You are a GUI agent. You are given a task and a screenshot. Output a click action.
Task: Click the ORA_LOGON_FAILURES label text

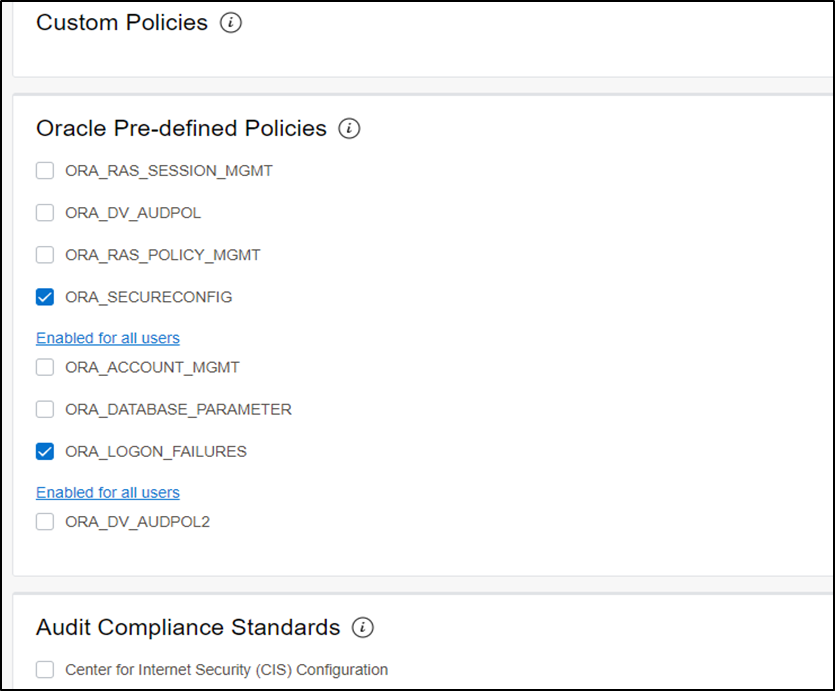tap(156, 451)
